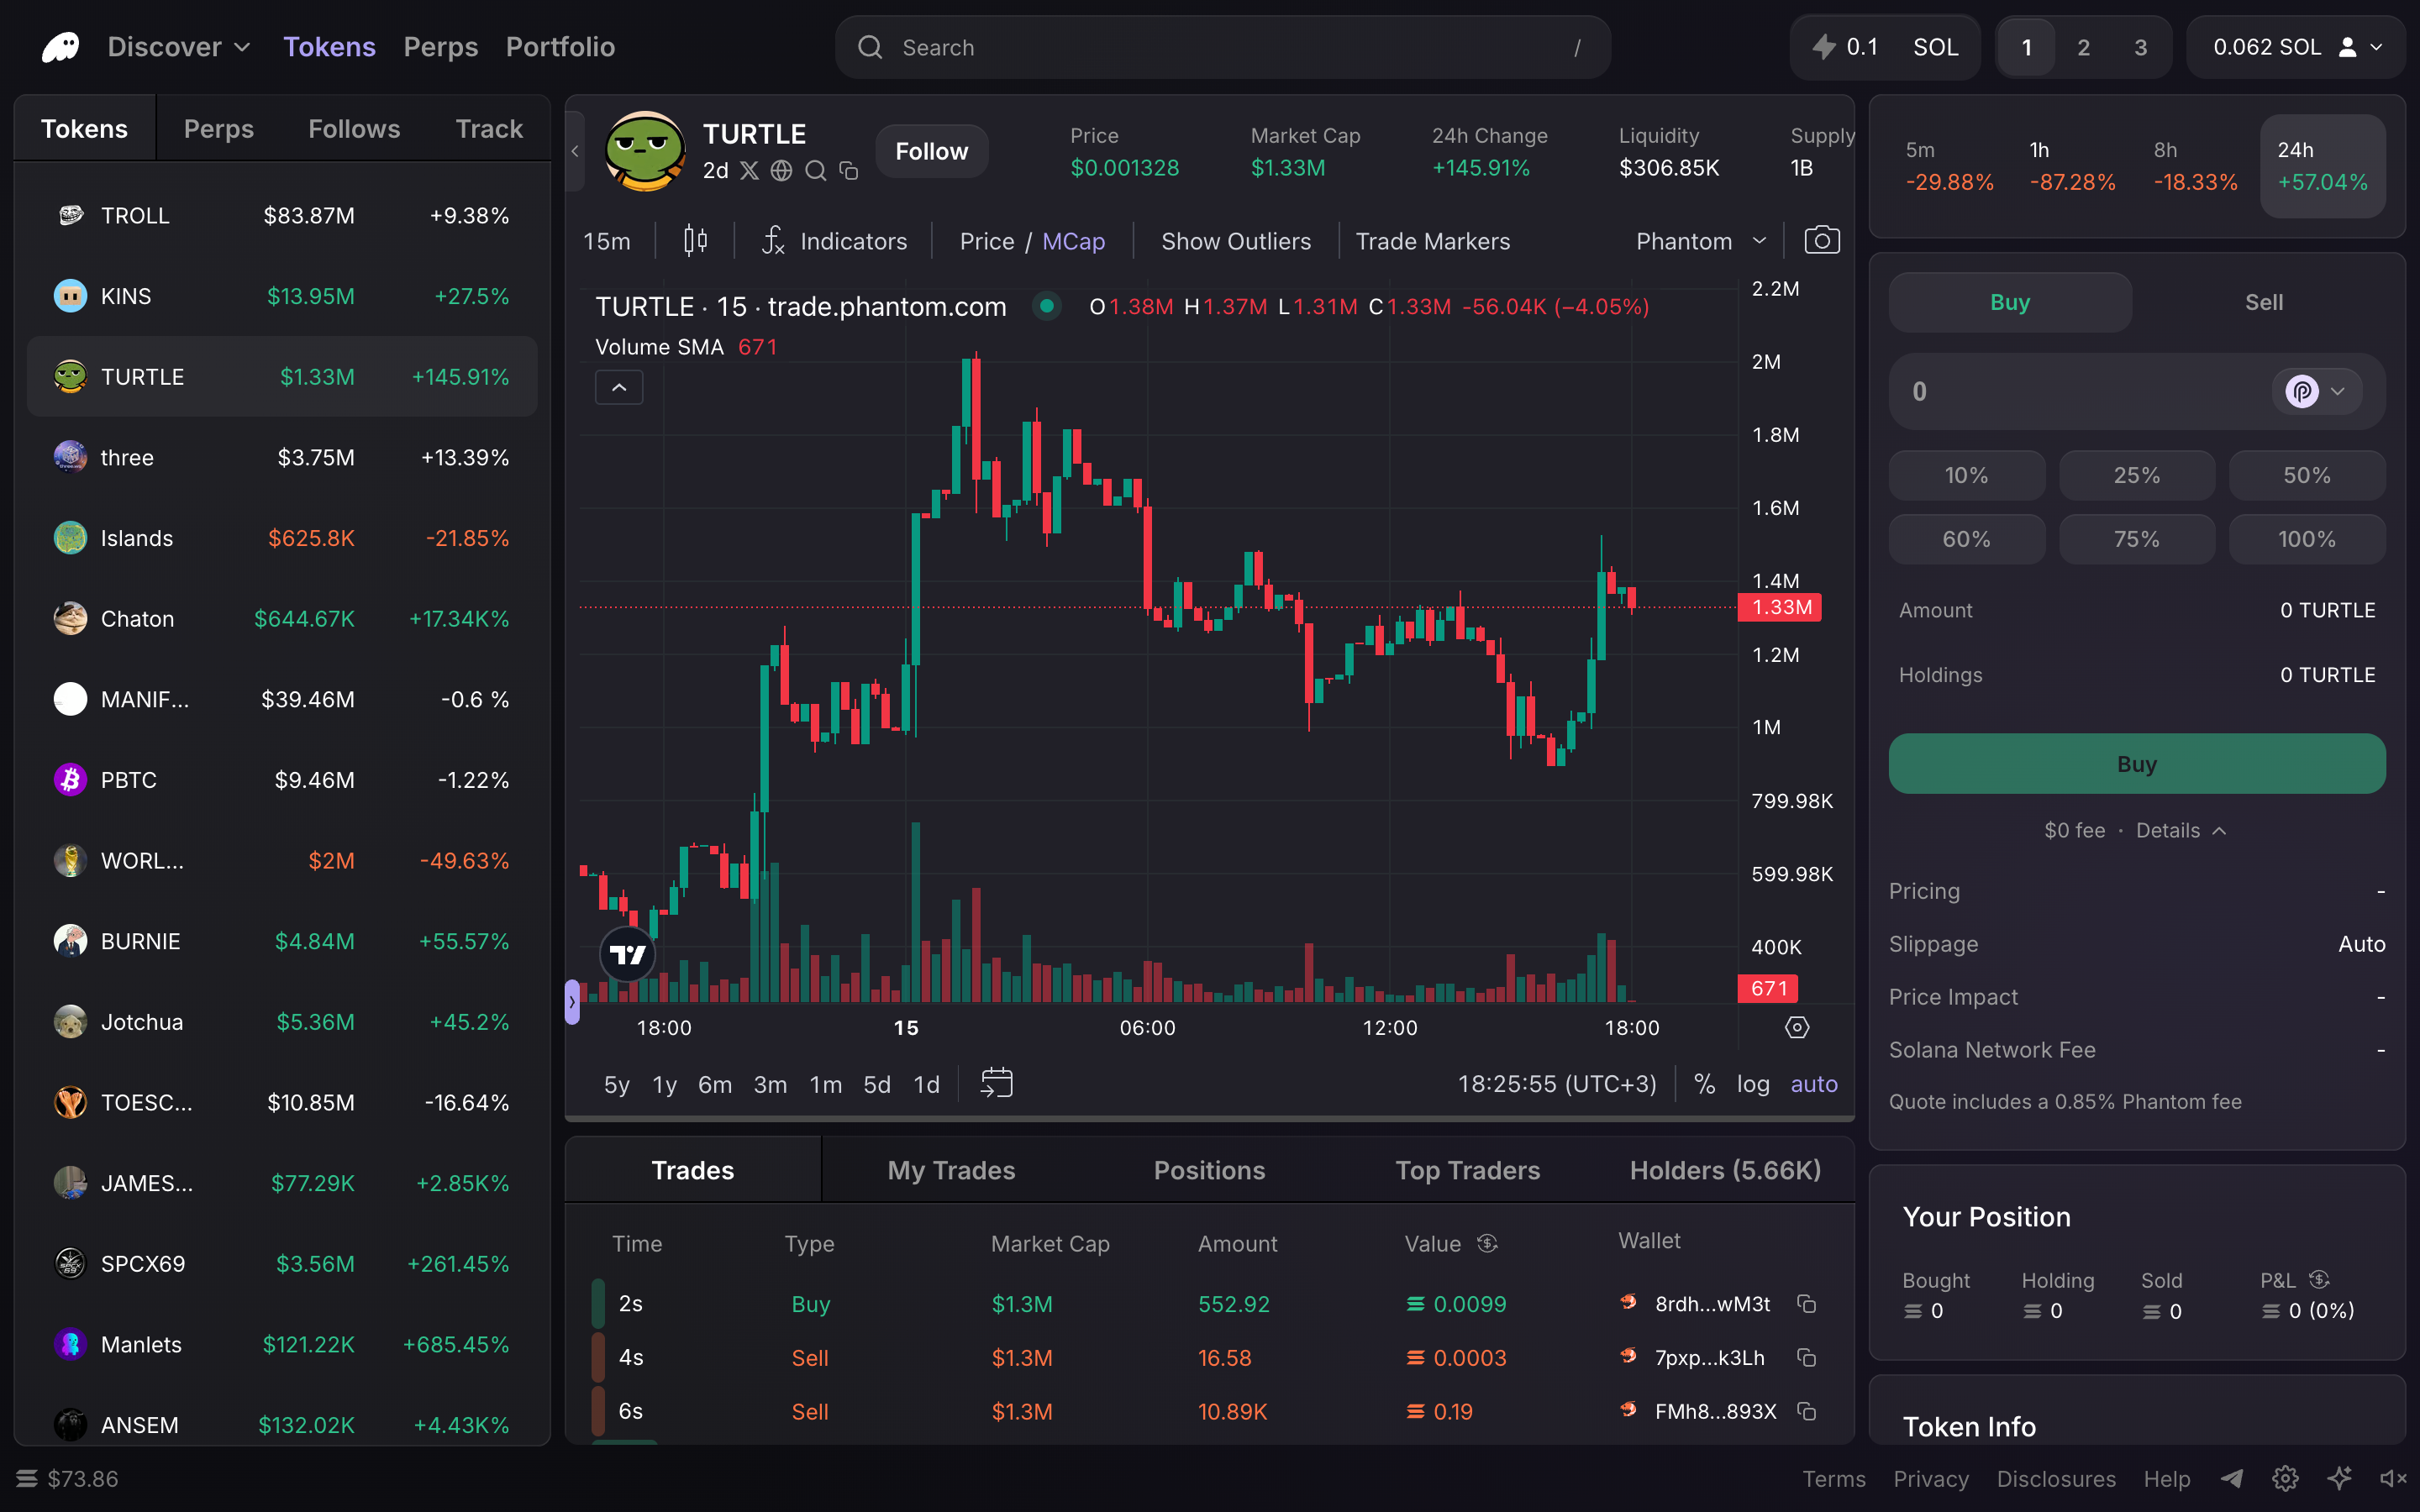Open TURTLE's X (Twitter) profile icon
The image size is (2420, 1512).
tap(749, 171)
